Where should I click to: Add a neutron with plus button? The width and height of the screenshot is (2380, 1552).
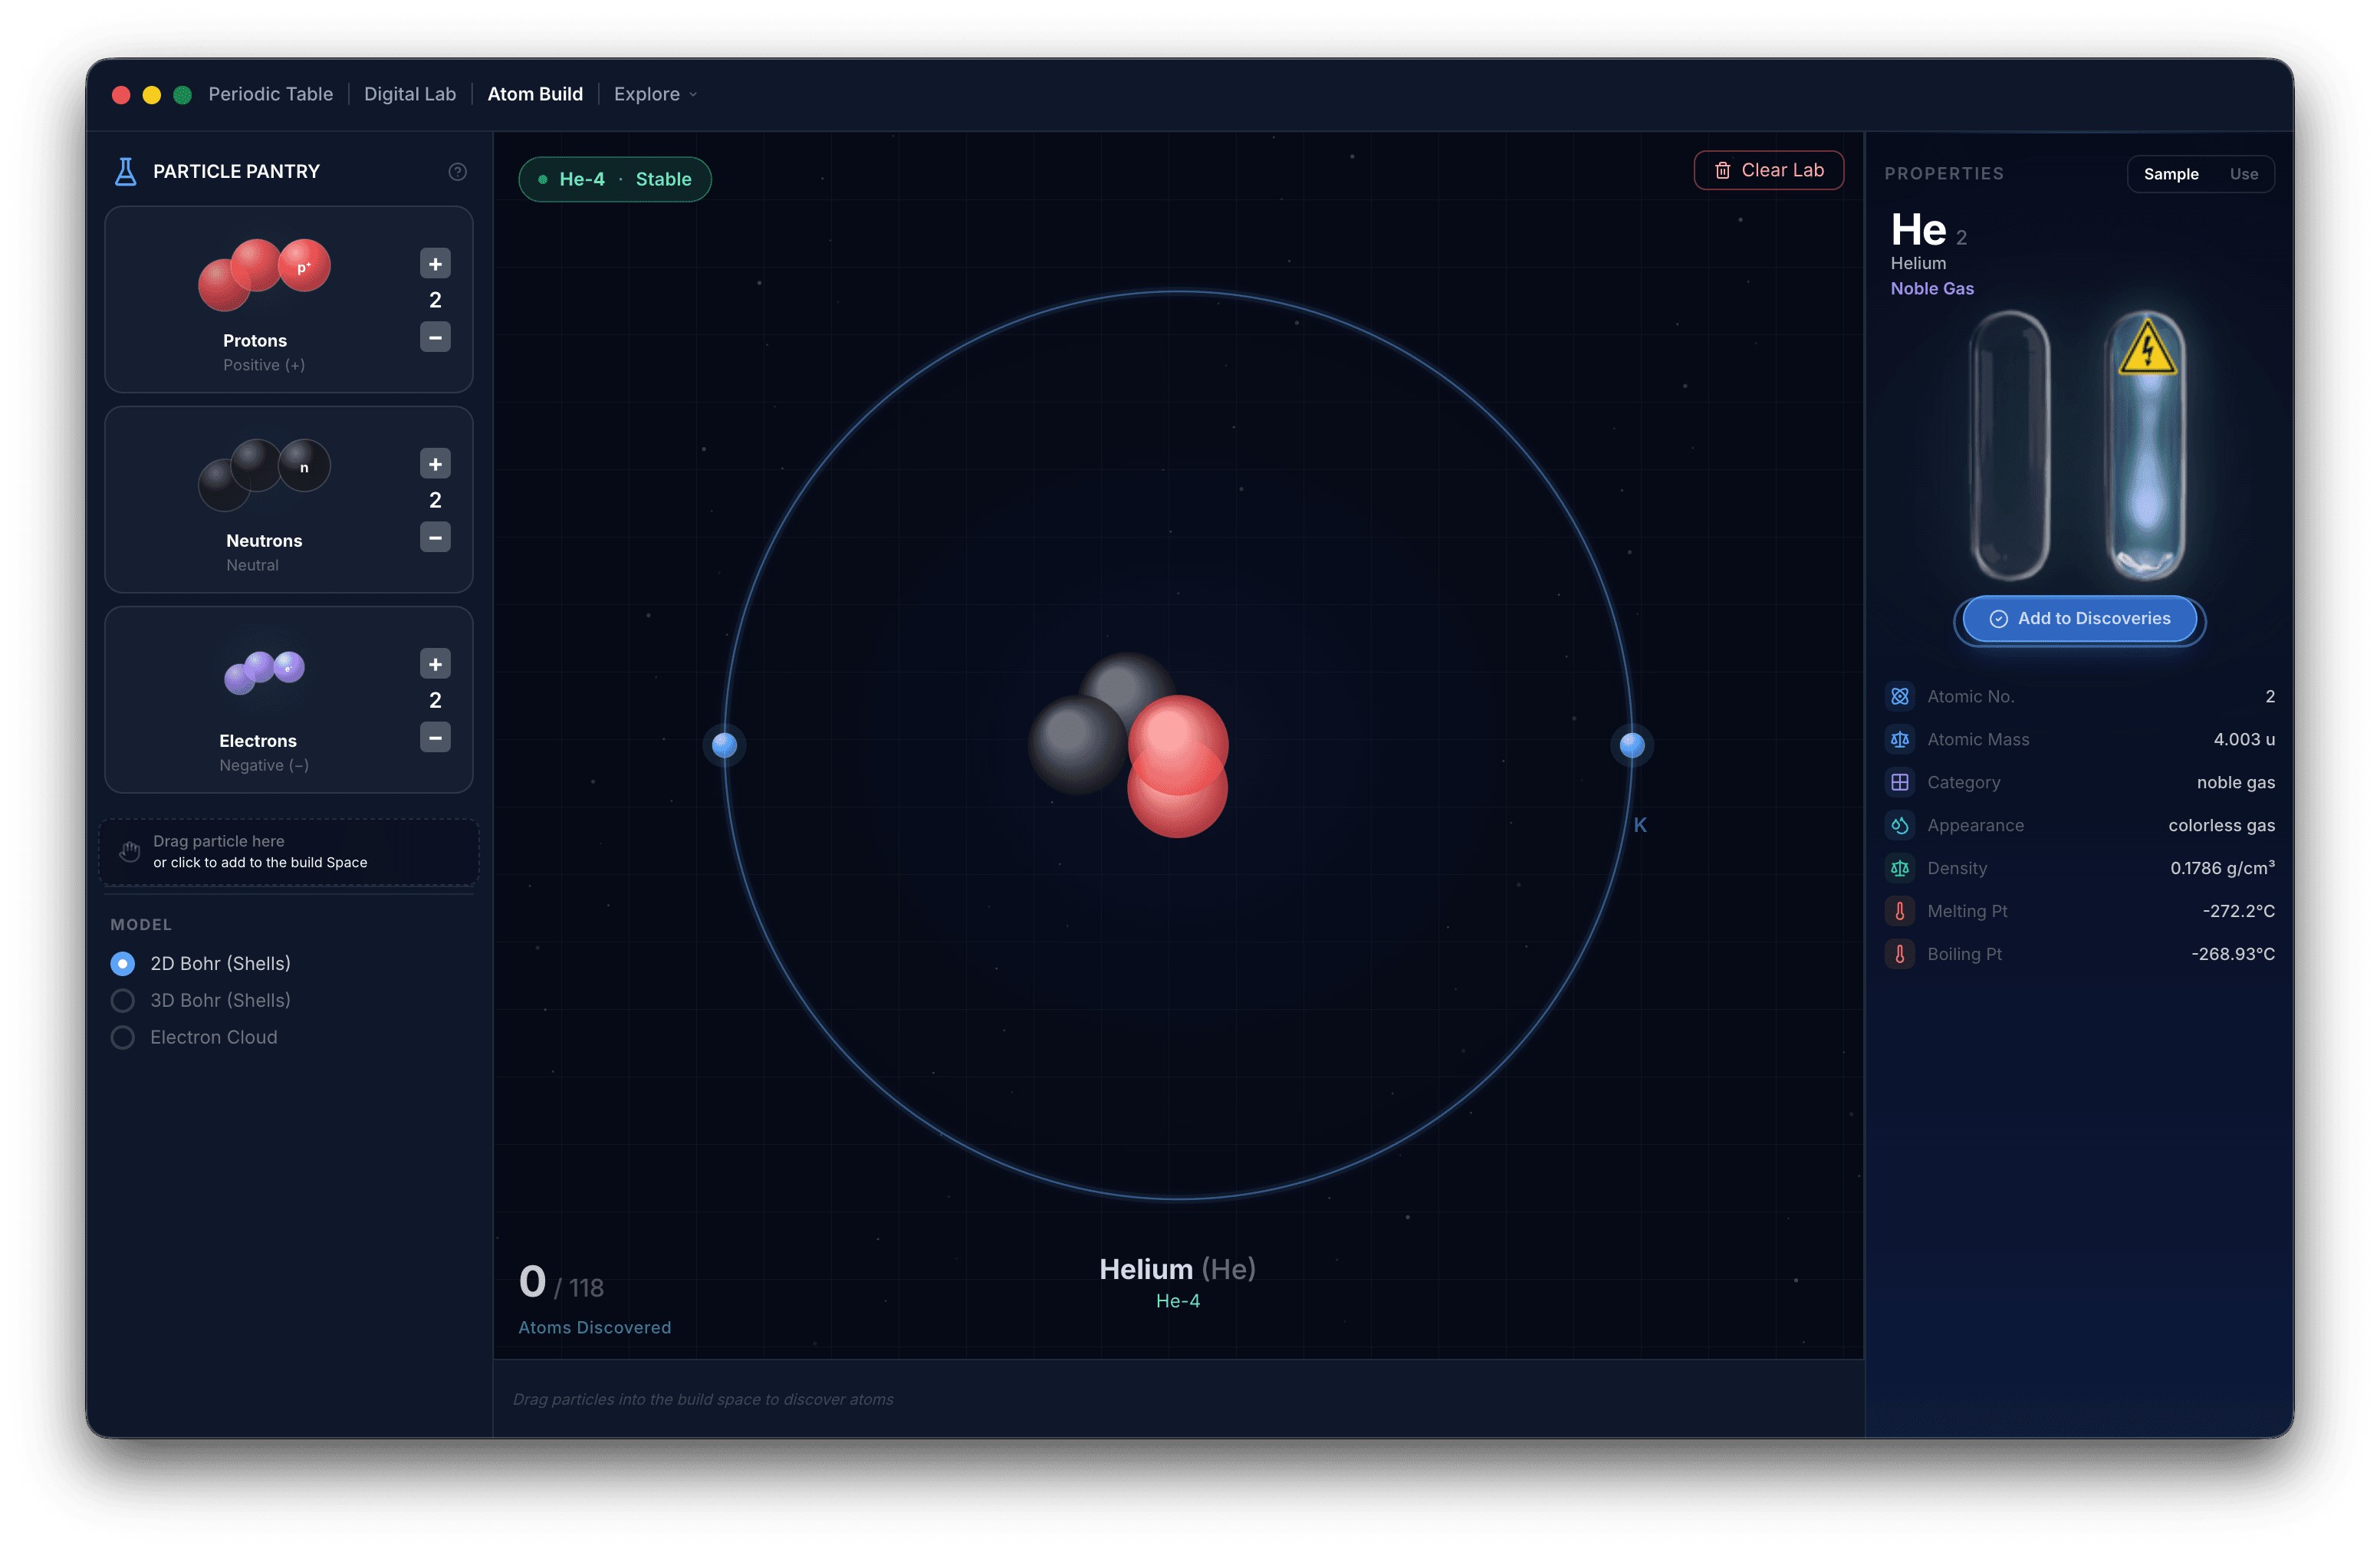[x=435, y=464]
